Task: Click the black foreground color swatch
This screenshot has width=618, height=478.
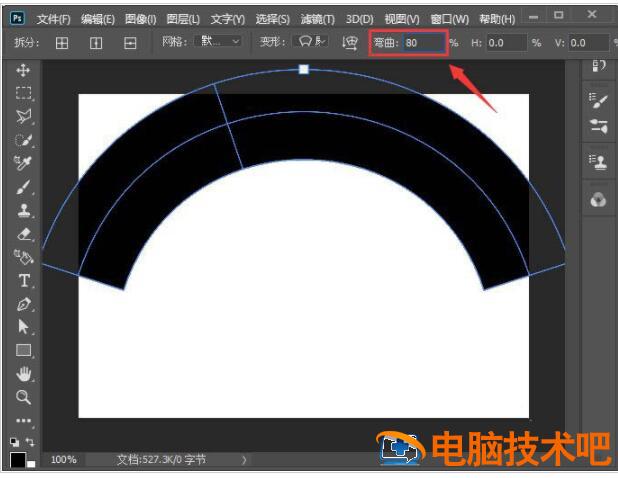Action: pyautogui.click(x=17, y=459)
